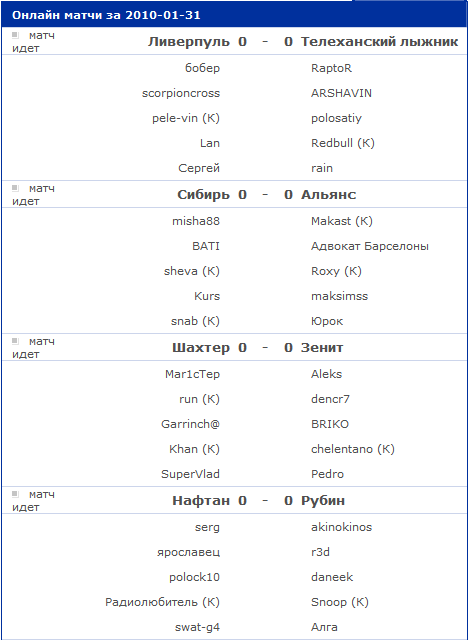This screenshot has width=470, height=640.
Task: Select Зенит team name
Action: pyautogui.click(x=322, y=348)
